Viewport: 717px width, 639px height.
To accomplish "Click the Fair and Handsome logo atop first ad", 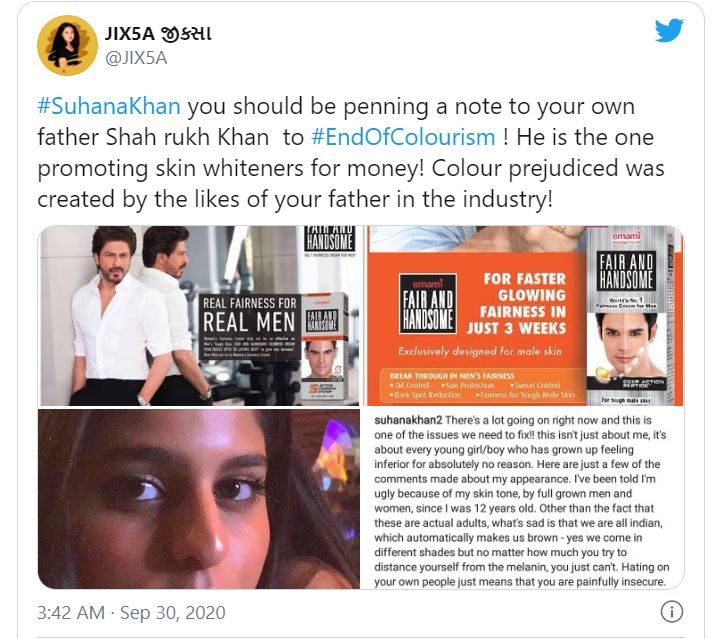I will [330, 239].
